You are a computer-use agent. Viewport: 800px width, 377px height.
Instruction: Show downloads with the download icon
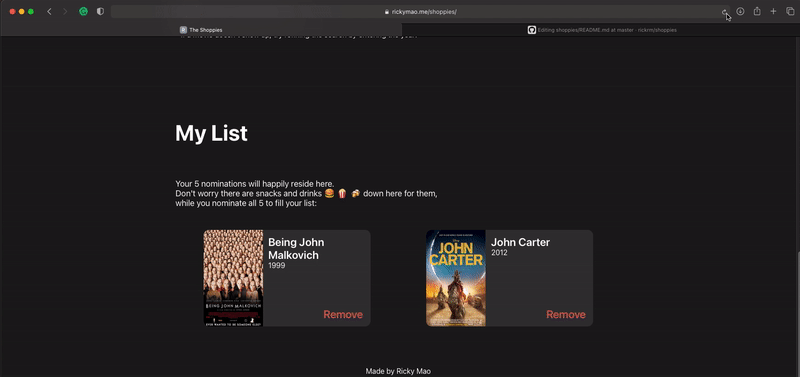(x=740, y=11)
